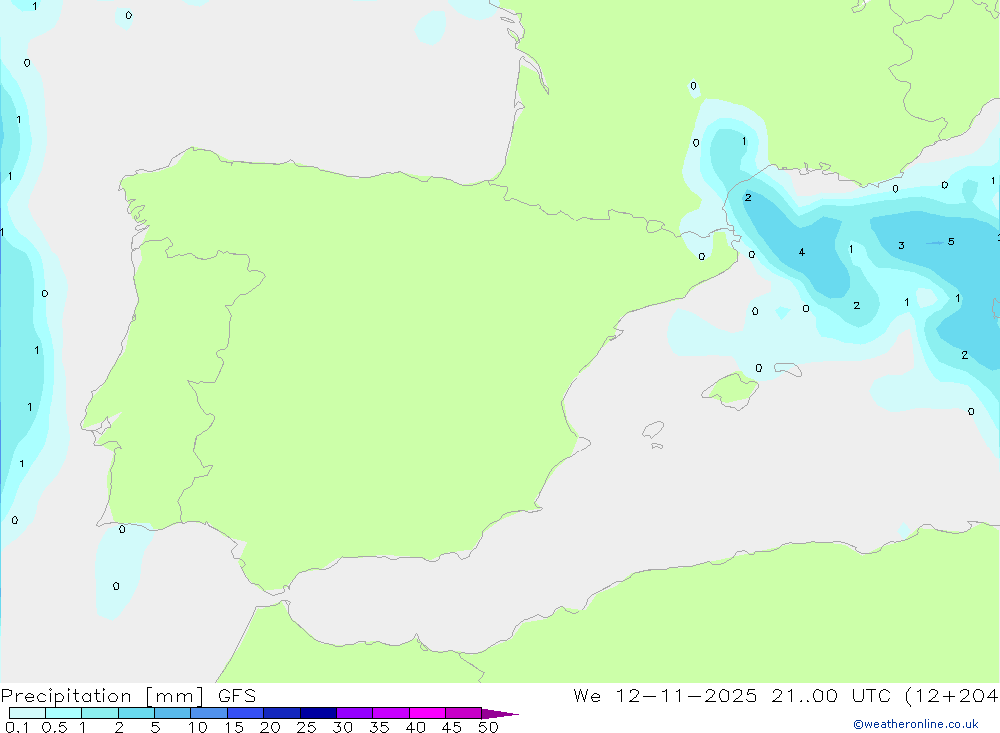Click the '5' precipitation value on the map
The width and height of the screenshot is (1000, 733).
click(951, 242)
